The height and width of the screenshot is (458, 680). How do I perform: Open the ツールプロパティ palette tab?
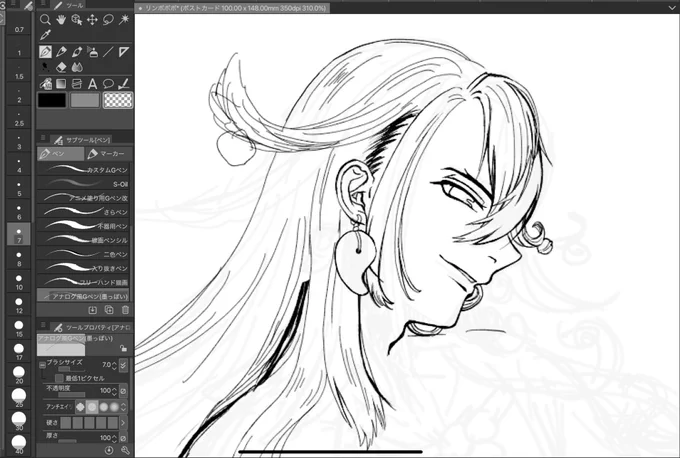pyautogui.click(x=92, y=327)
